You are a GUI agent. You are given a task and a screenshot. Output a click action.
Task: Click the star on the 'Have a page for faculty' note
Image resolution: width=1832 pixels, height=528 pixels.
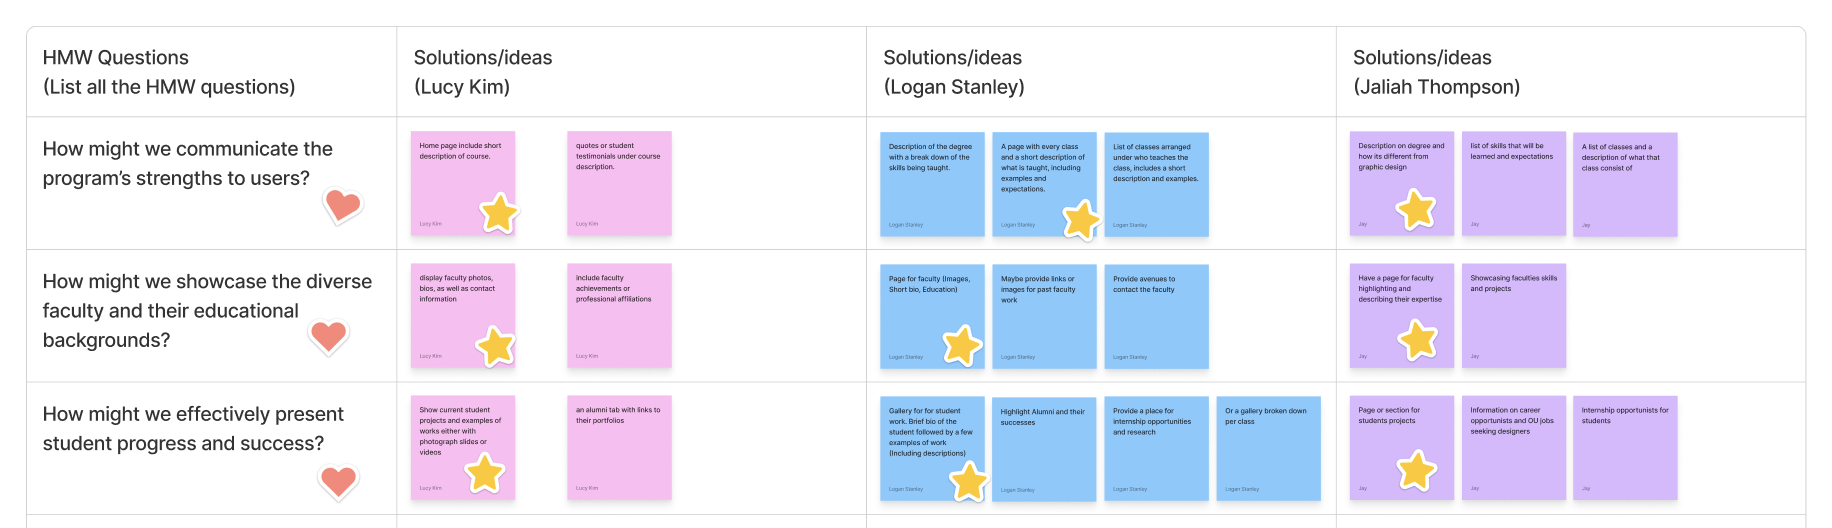(x=1418, y=340)
